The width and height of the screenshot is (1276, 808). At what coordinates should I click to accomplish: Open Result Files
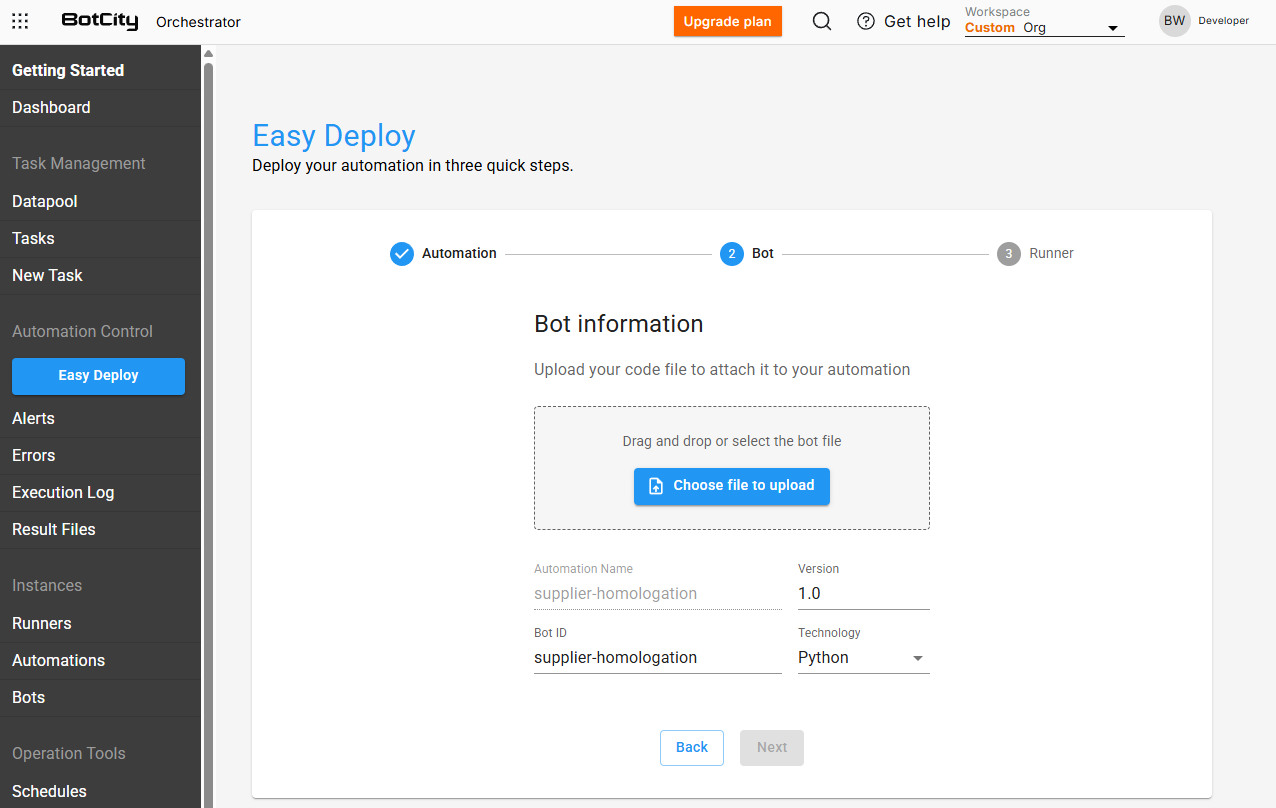tap(54, 530)
